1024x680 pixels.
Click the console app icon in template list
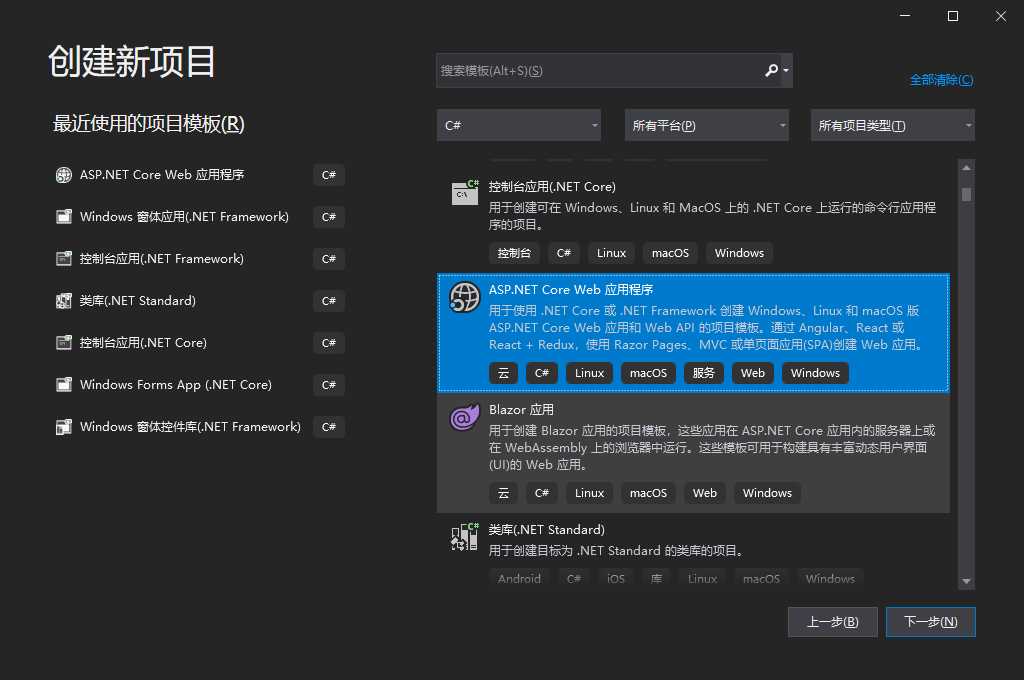[x=465, y=193]
